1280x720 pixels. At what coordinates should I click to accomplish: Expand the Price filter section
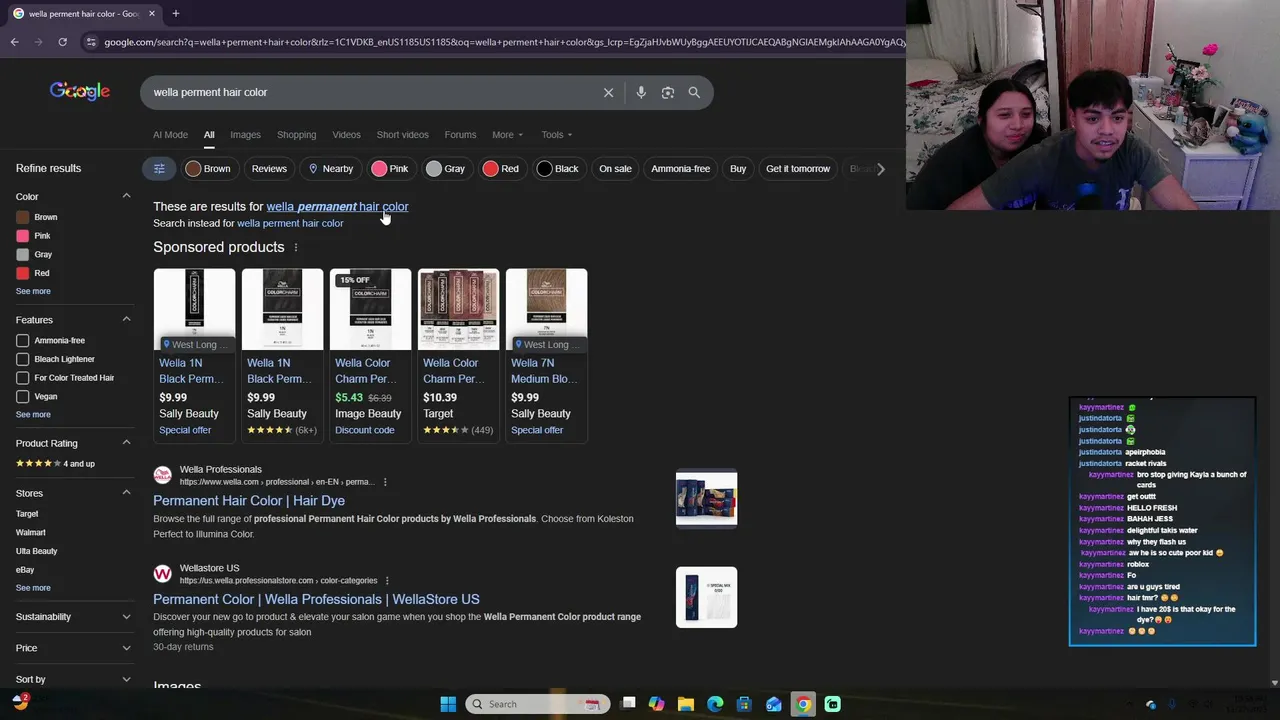click(x=126, y=648)
